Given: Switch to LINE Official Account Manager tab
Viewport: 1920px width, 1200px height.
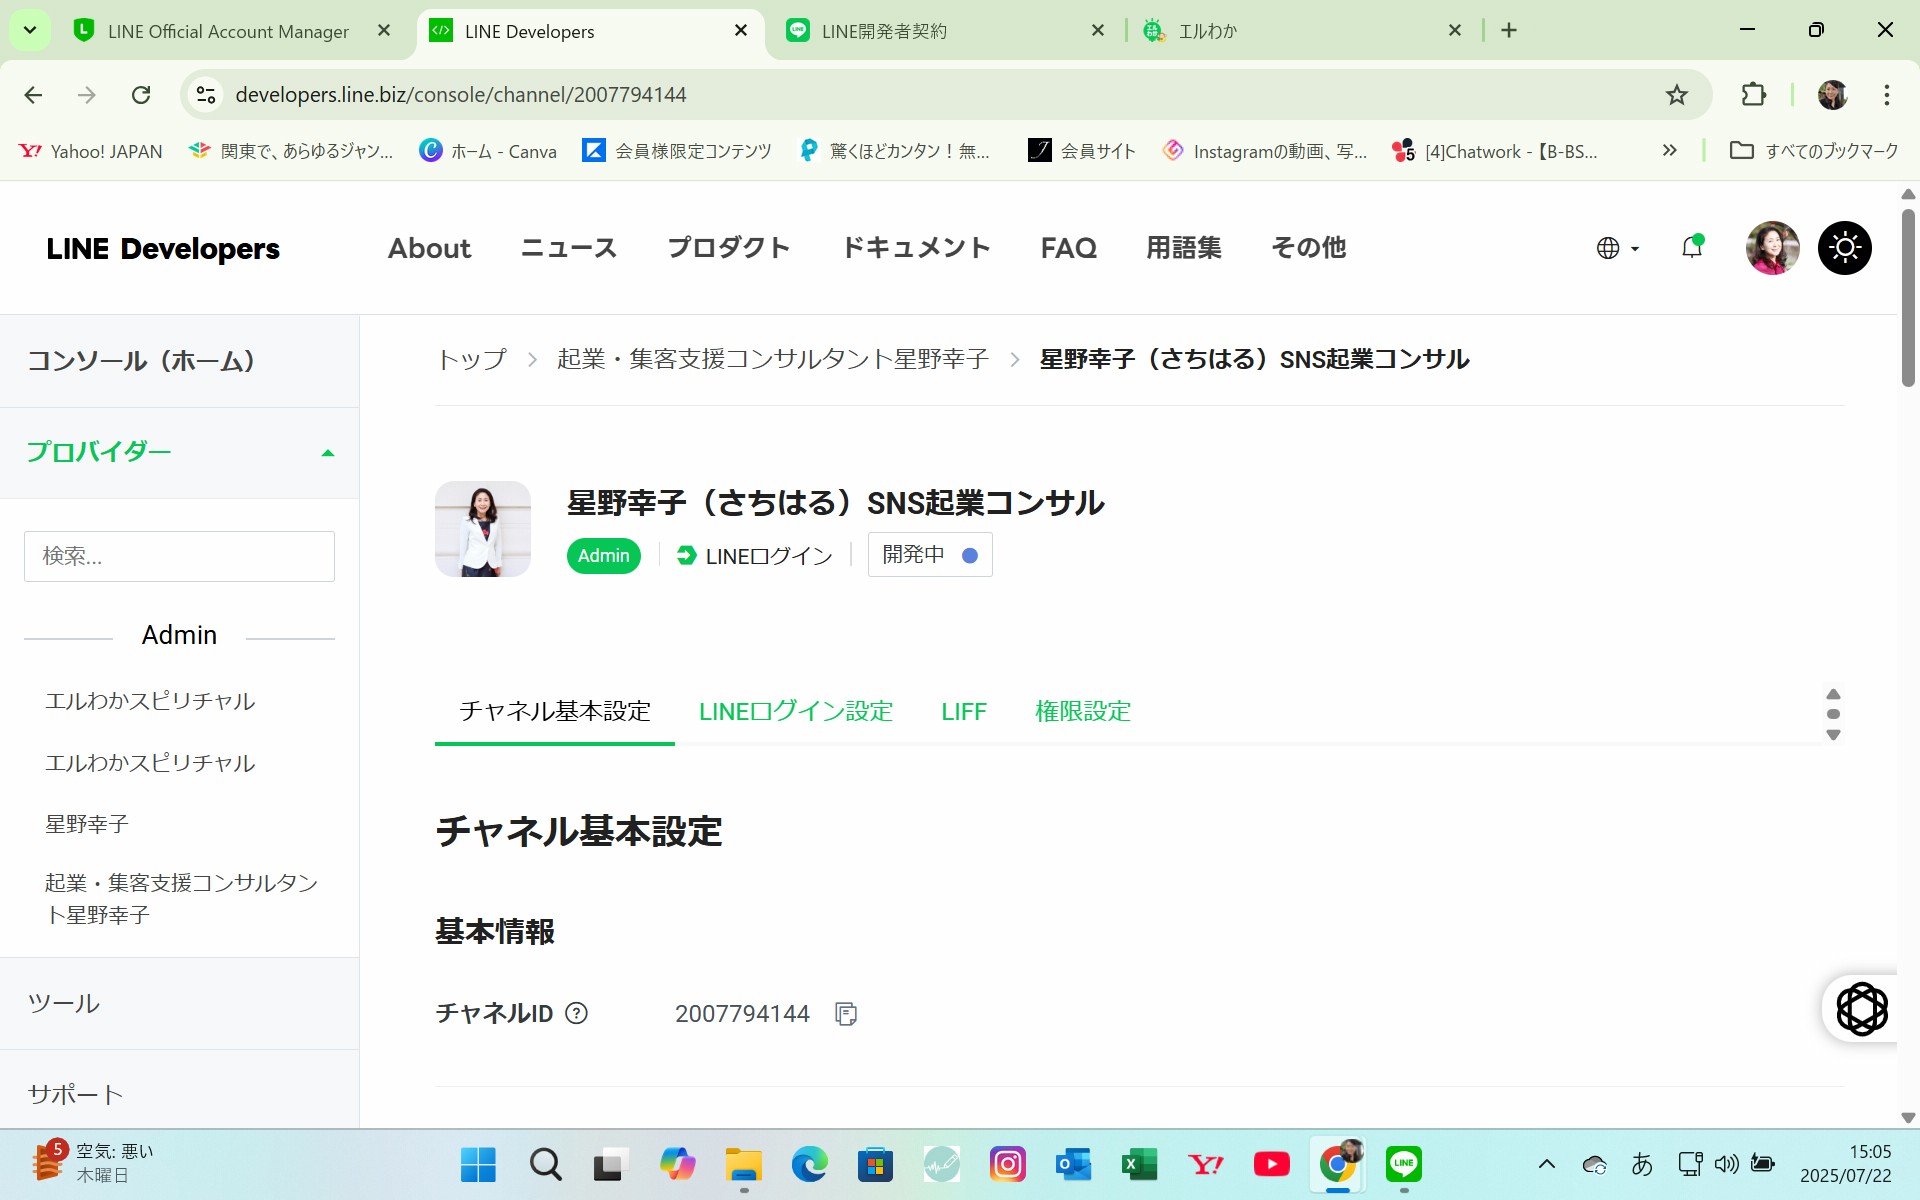Looking at the screenshot, I should (x=229, y=31).
